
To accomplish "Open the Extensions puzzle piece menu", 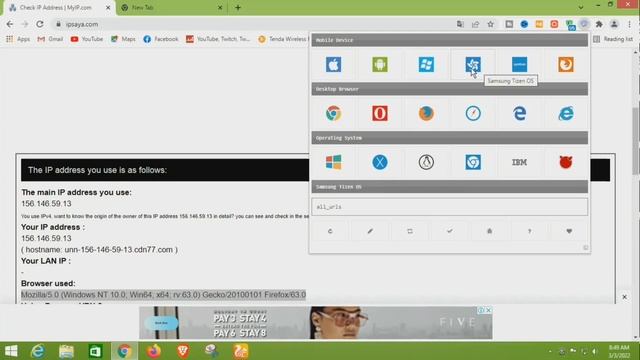I will [599, 24].
